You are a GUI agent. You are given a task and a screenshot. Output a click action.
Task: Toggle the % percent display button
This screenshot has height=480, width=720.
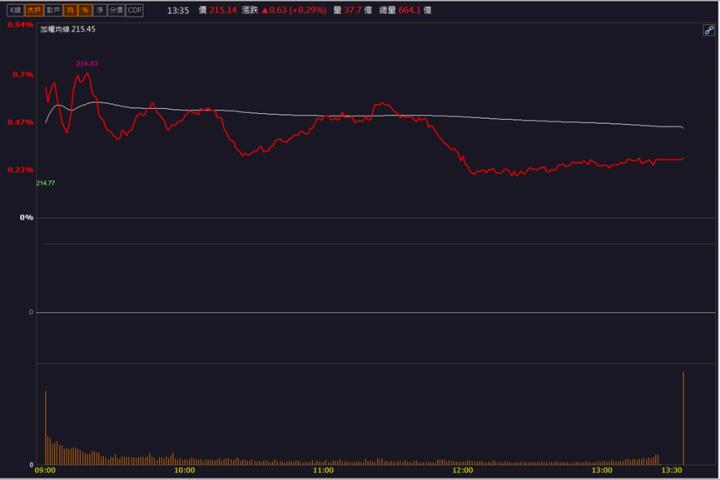(85, 10)
